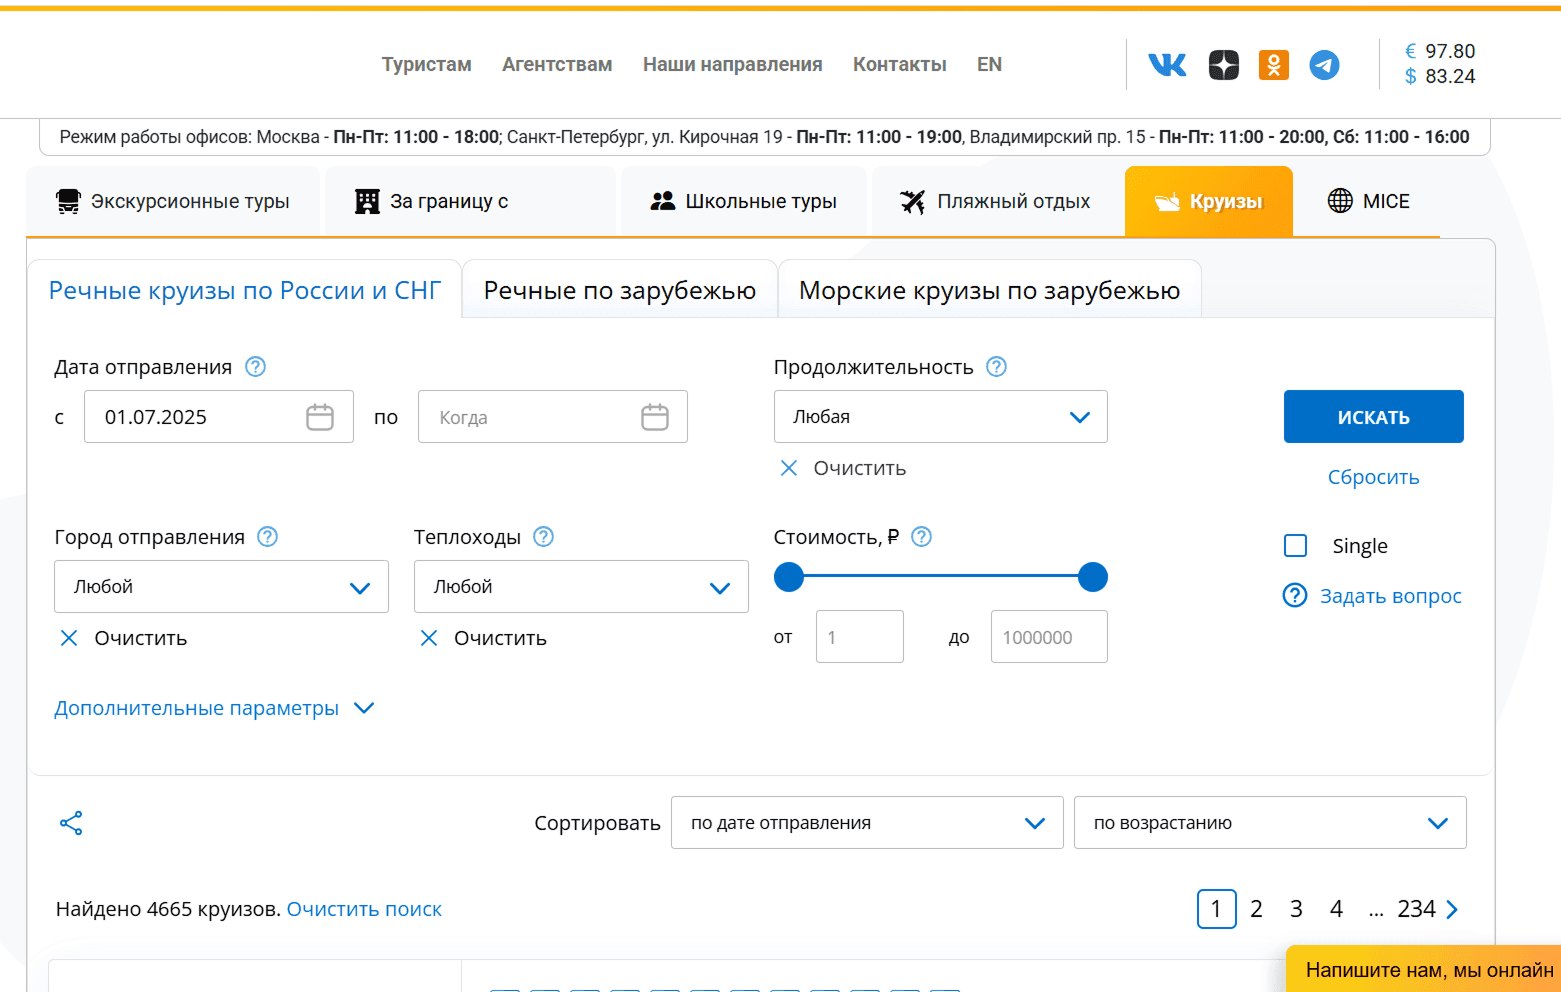The width and height of the screenshot is (1561, 992).
Task: Open the Город отправления dropdown
Action: point(221,587)
